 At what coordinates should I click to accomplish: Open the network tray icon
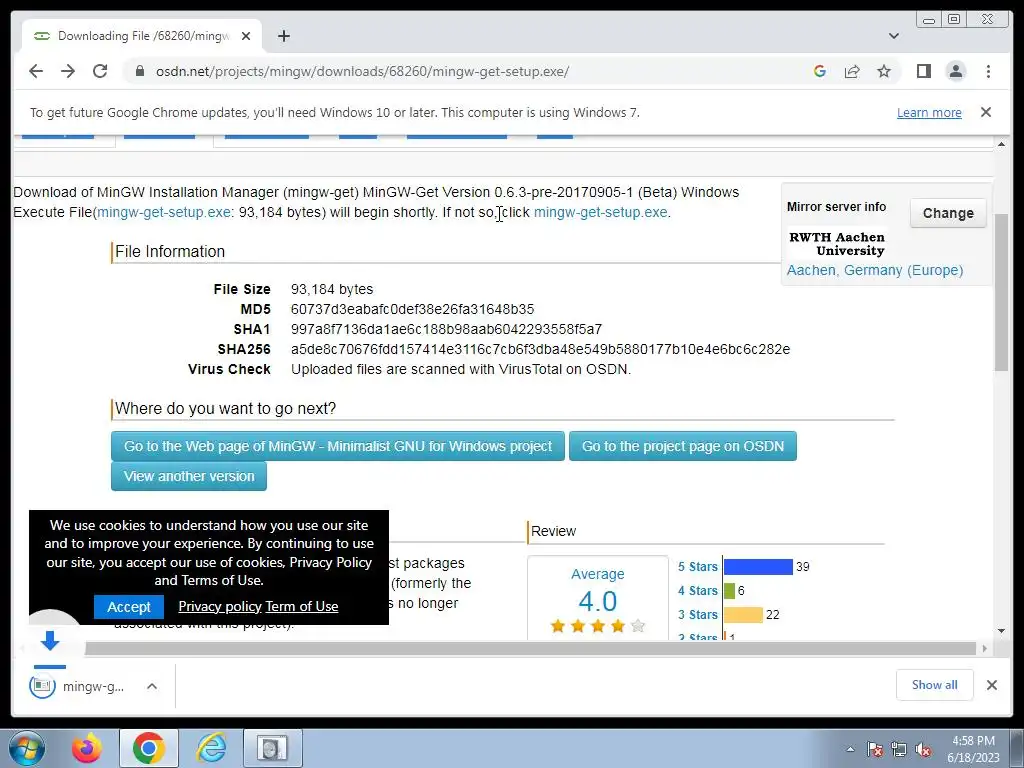(899, 749)
